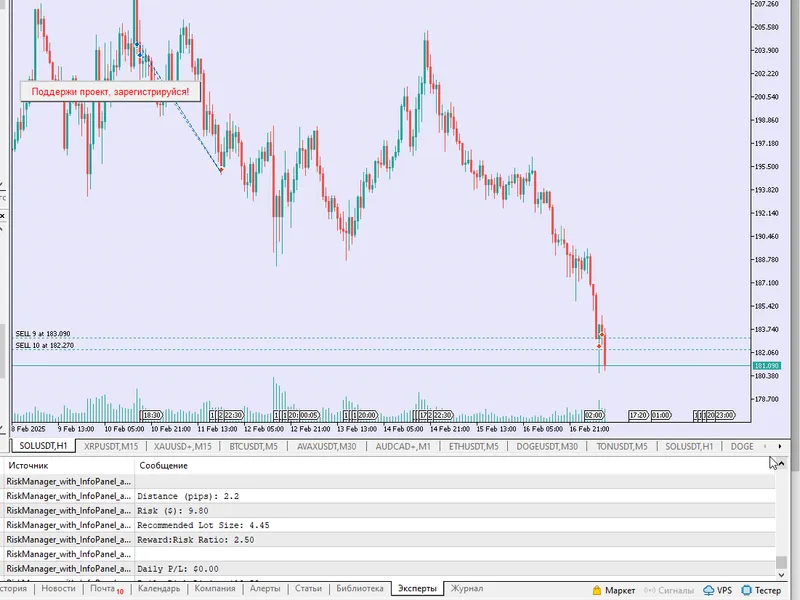Click the log scrollbar down arrow
Screen dimensions: 800x600
781,575
